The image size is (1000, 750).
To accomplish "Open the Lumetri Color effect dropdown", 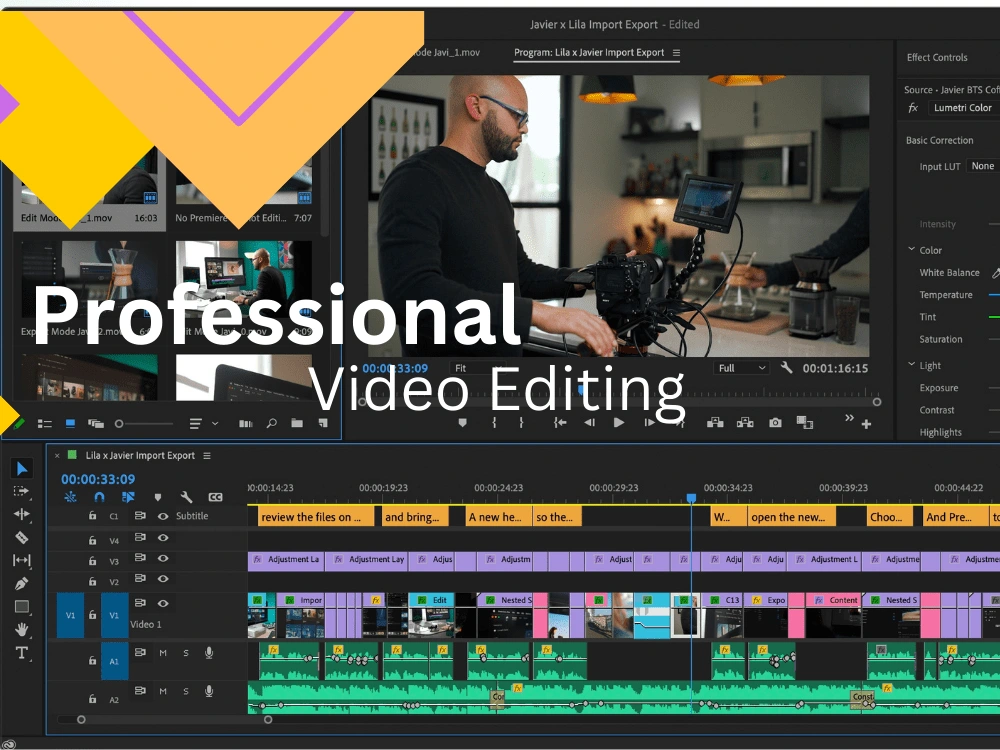I will coord(963,108).
